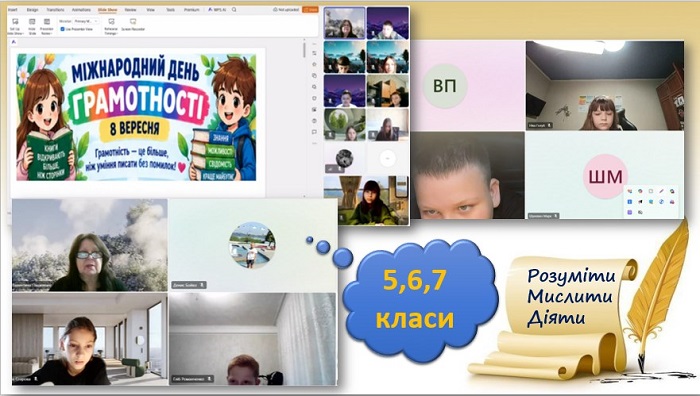
Task: Expand the Rehearse Timings dropdown arrow
Action: tap(117, 33)
